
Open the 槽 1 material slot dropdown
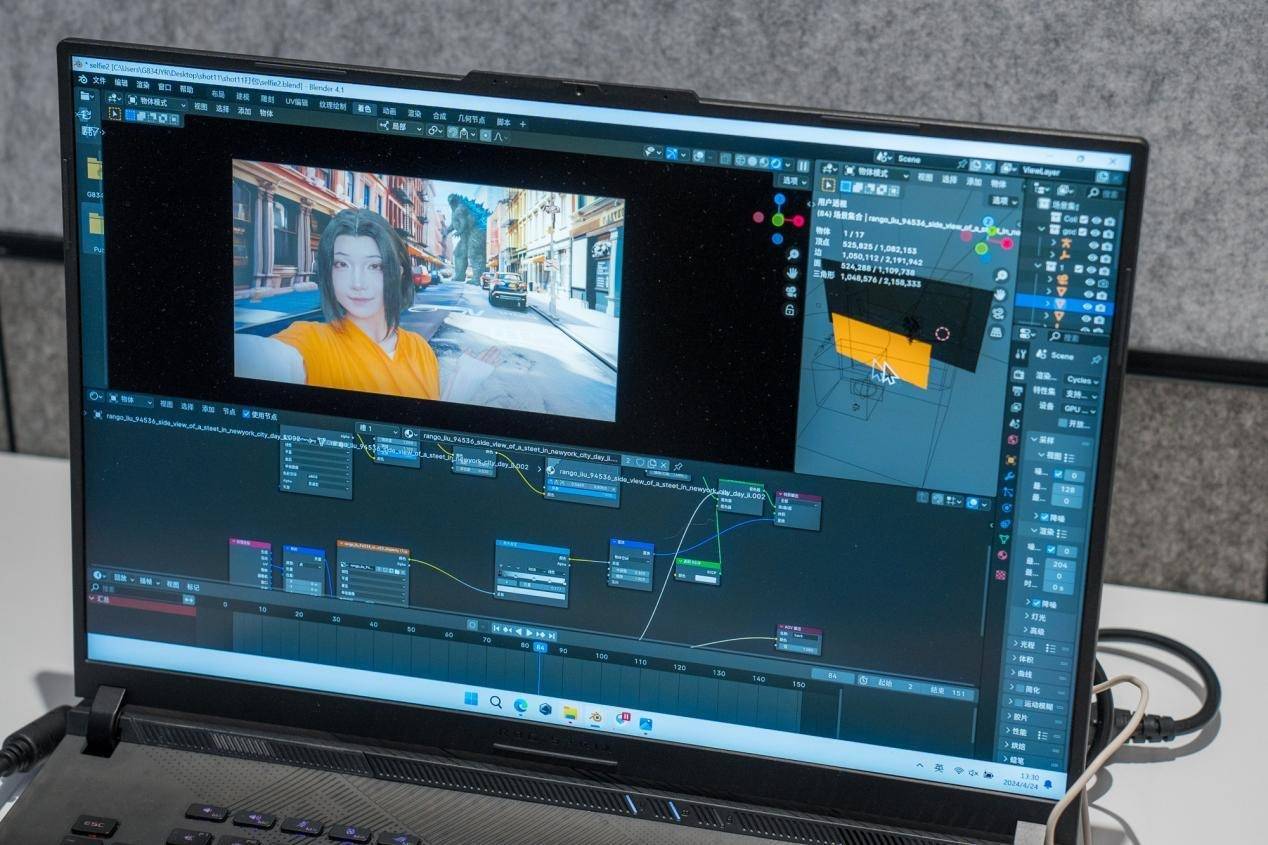click(x=380, y=429)
